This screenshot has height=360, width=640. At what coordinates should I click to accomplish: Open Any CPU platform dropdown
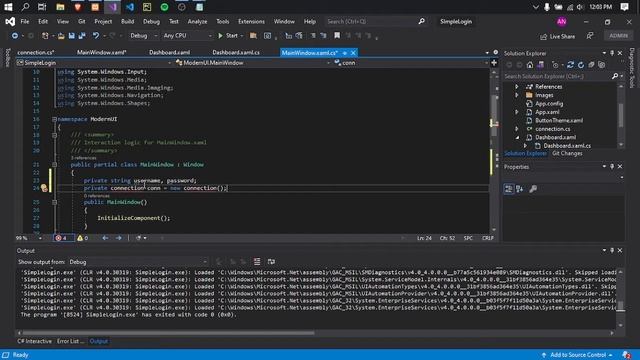point(187,36)
